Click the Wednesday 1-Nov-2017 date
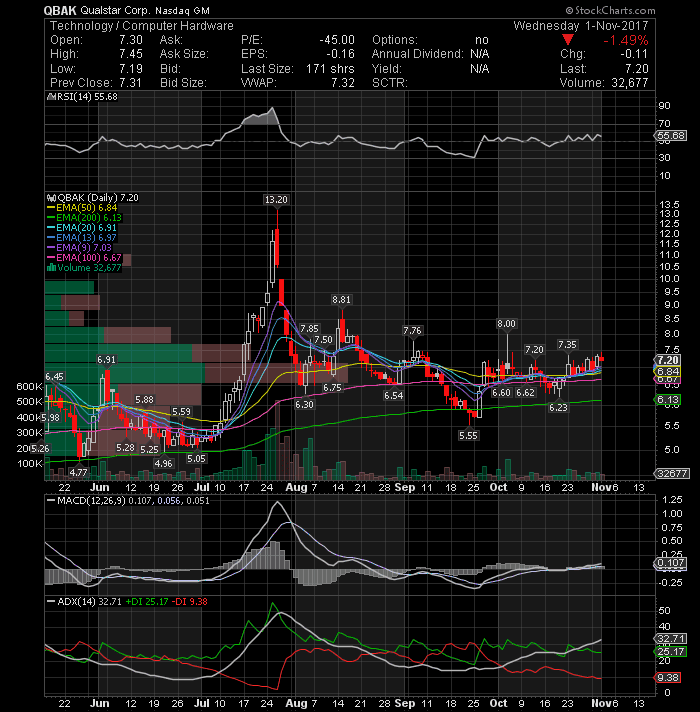 click(x=581, y=25)
